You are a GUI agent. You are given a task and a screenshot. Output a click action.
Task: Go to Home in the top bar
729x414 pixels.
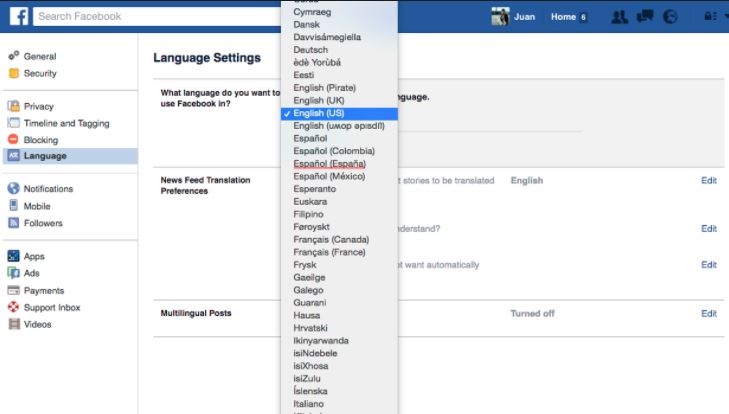coord(563,17)
